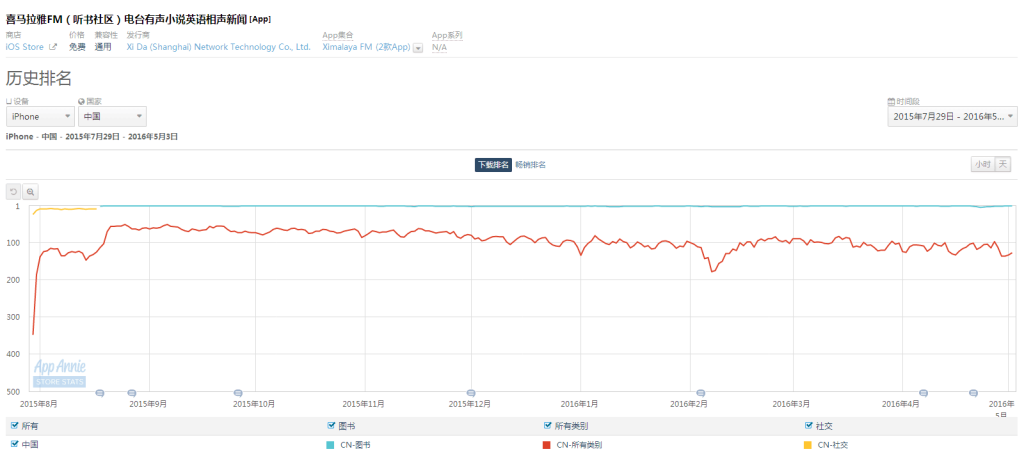The width and height of the screenshot is (1024, 463).
Task: Click the calendar icon beside 时间段
Action: [x=891, y=101]
